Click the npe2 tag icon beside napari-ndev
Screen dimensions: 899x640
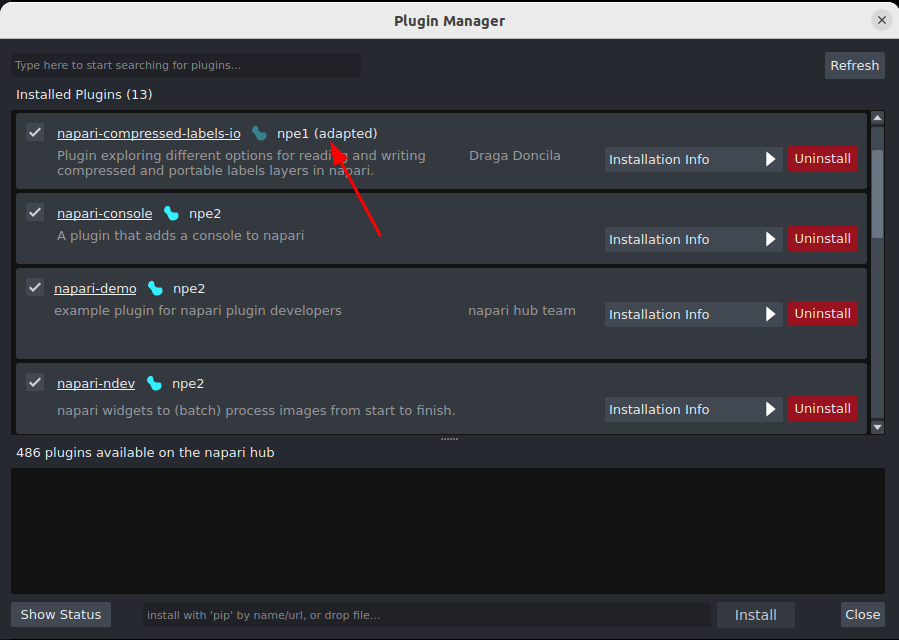(x=156, y=382)
